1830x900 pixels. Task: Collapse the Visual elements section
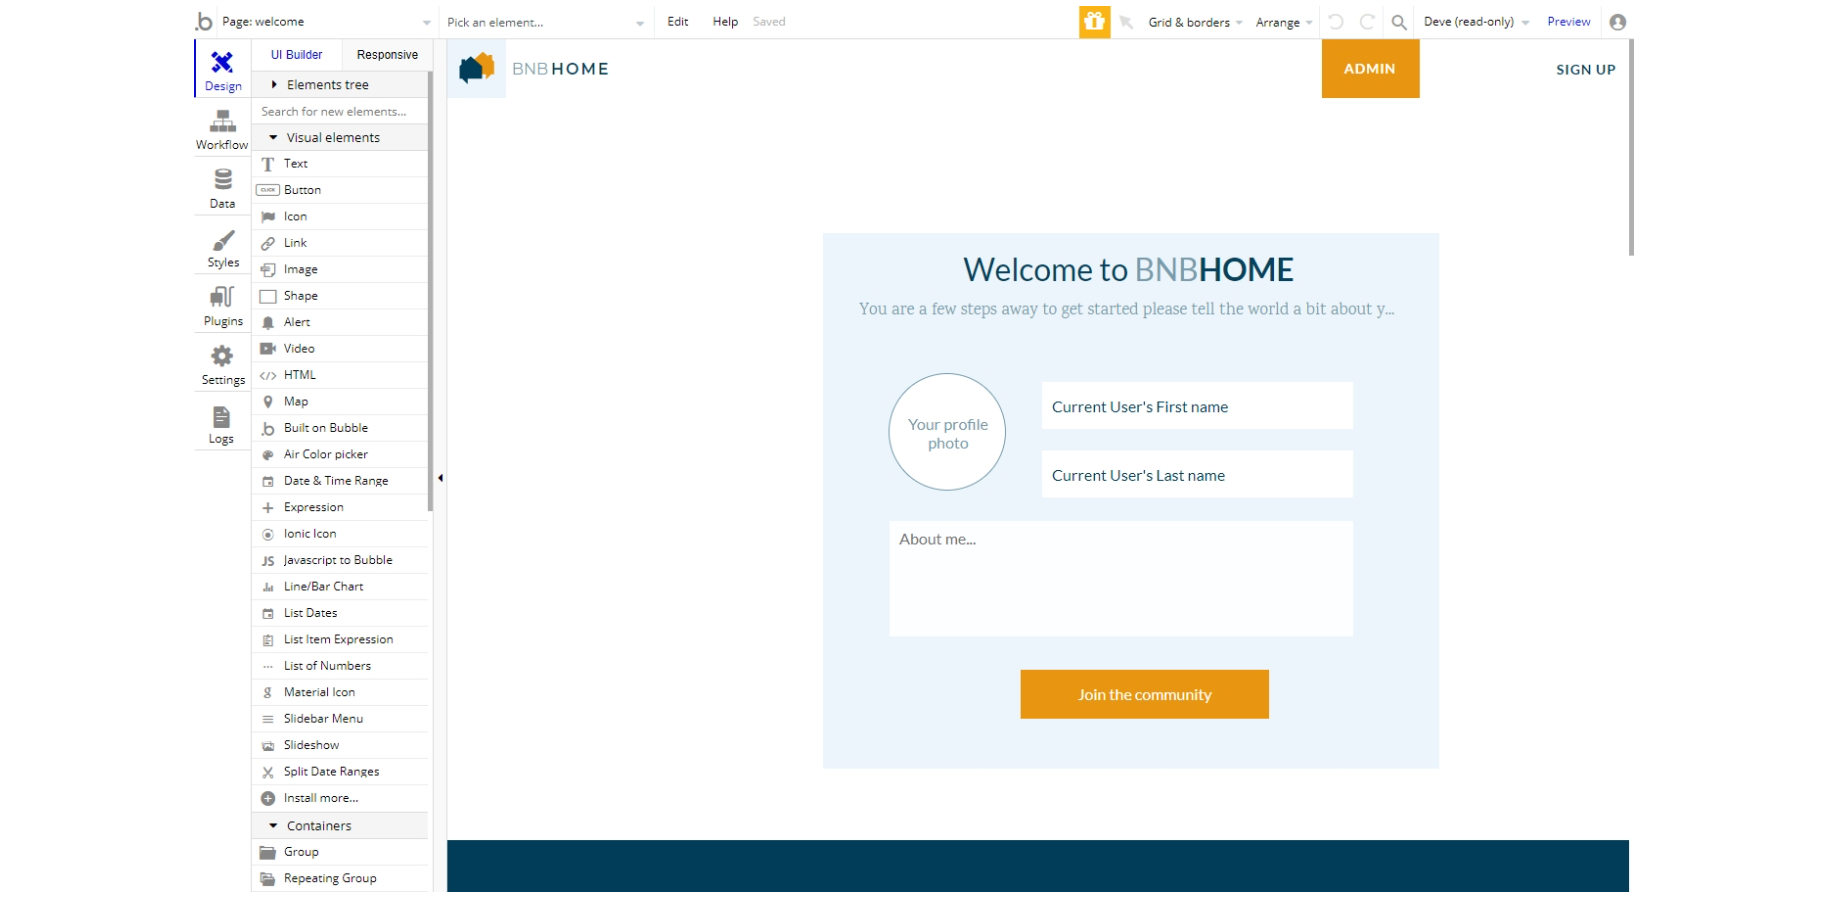click(x=340, y=138)
